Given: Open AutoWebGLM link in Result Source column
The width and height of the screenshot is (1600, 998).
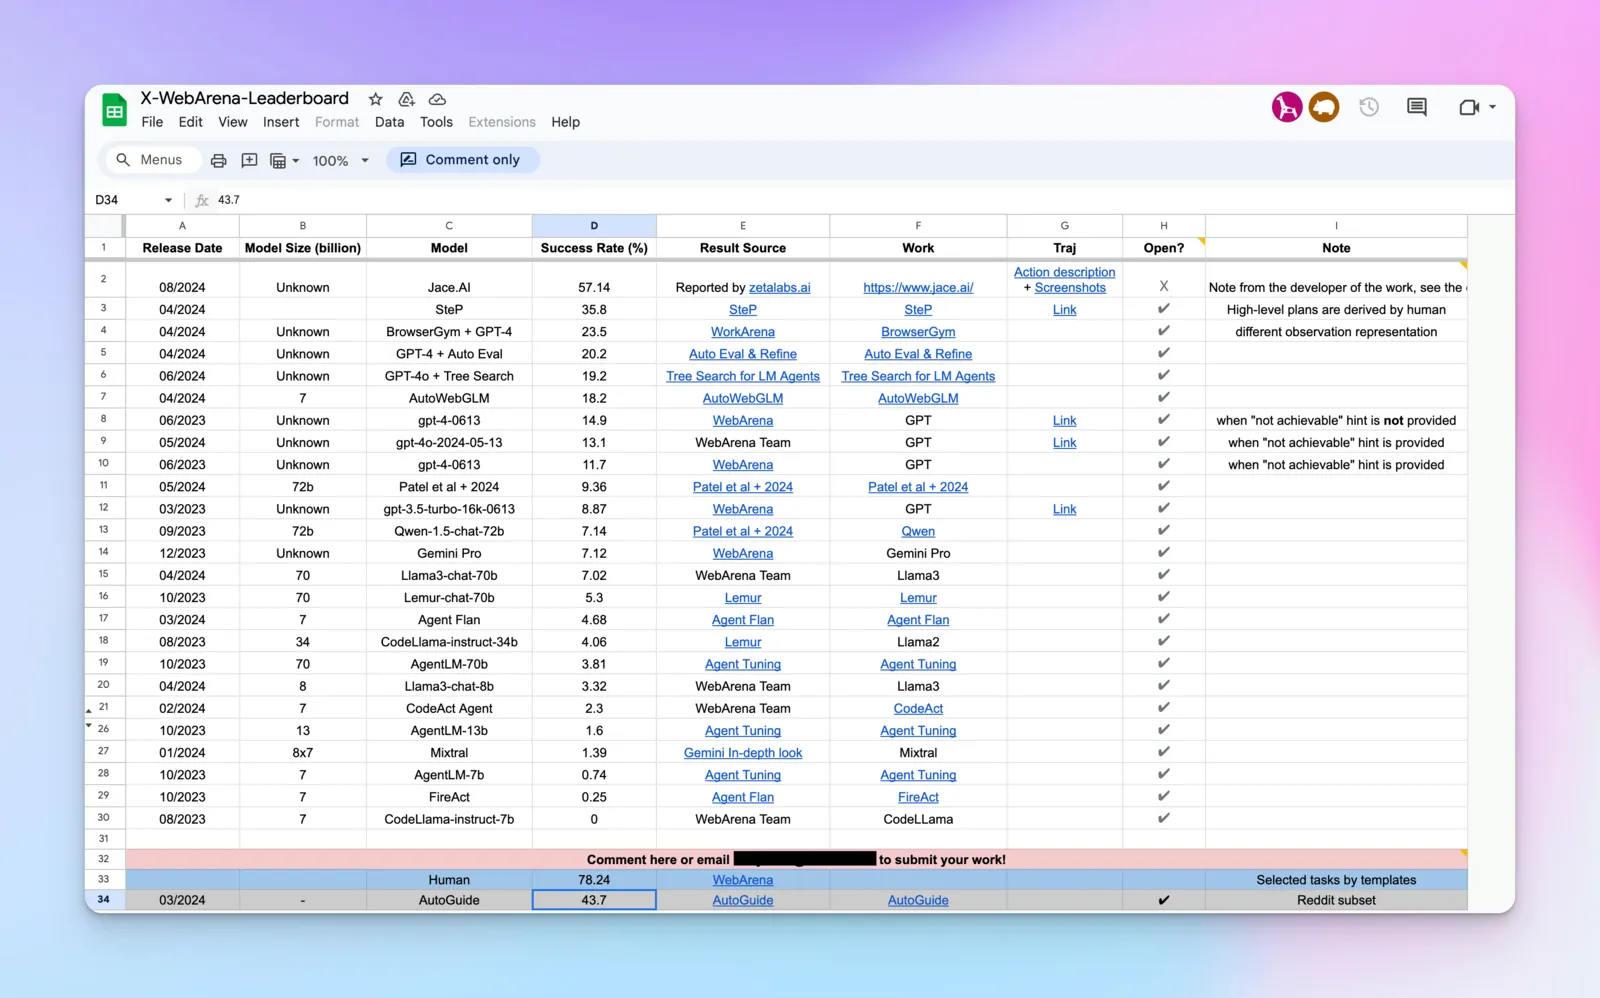Looking at the screenshot, I should click(742, 398).
